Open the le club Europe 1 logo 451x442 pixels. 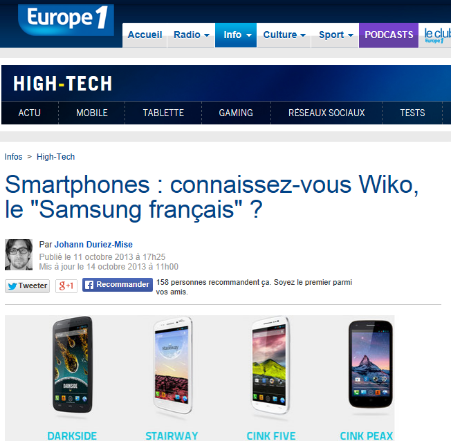pyautogui.click(x=437, y=35)
